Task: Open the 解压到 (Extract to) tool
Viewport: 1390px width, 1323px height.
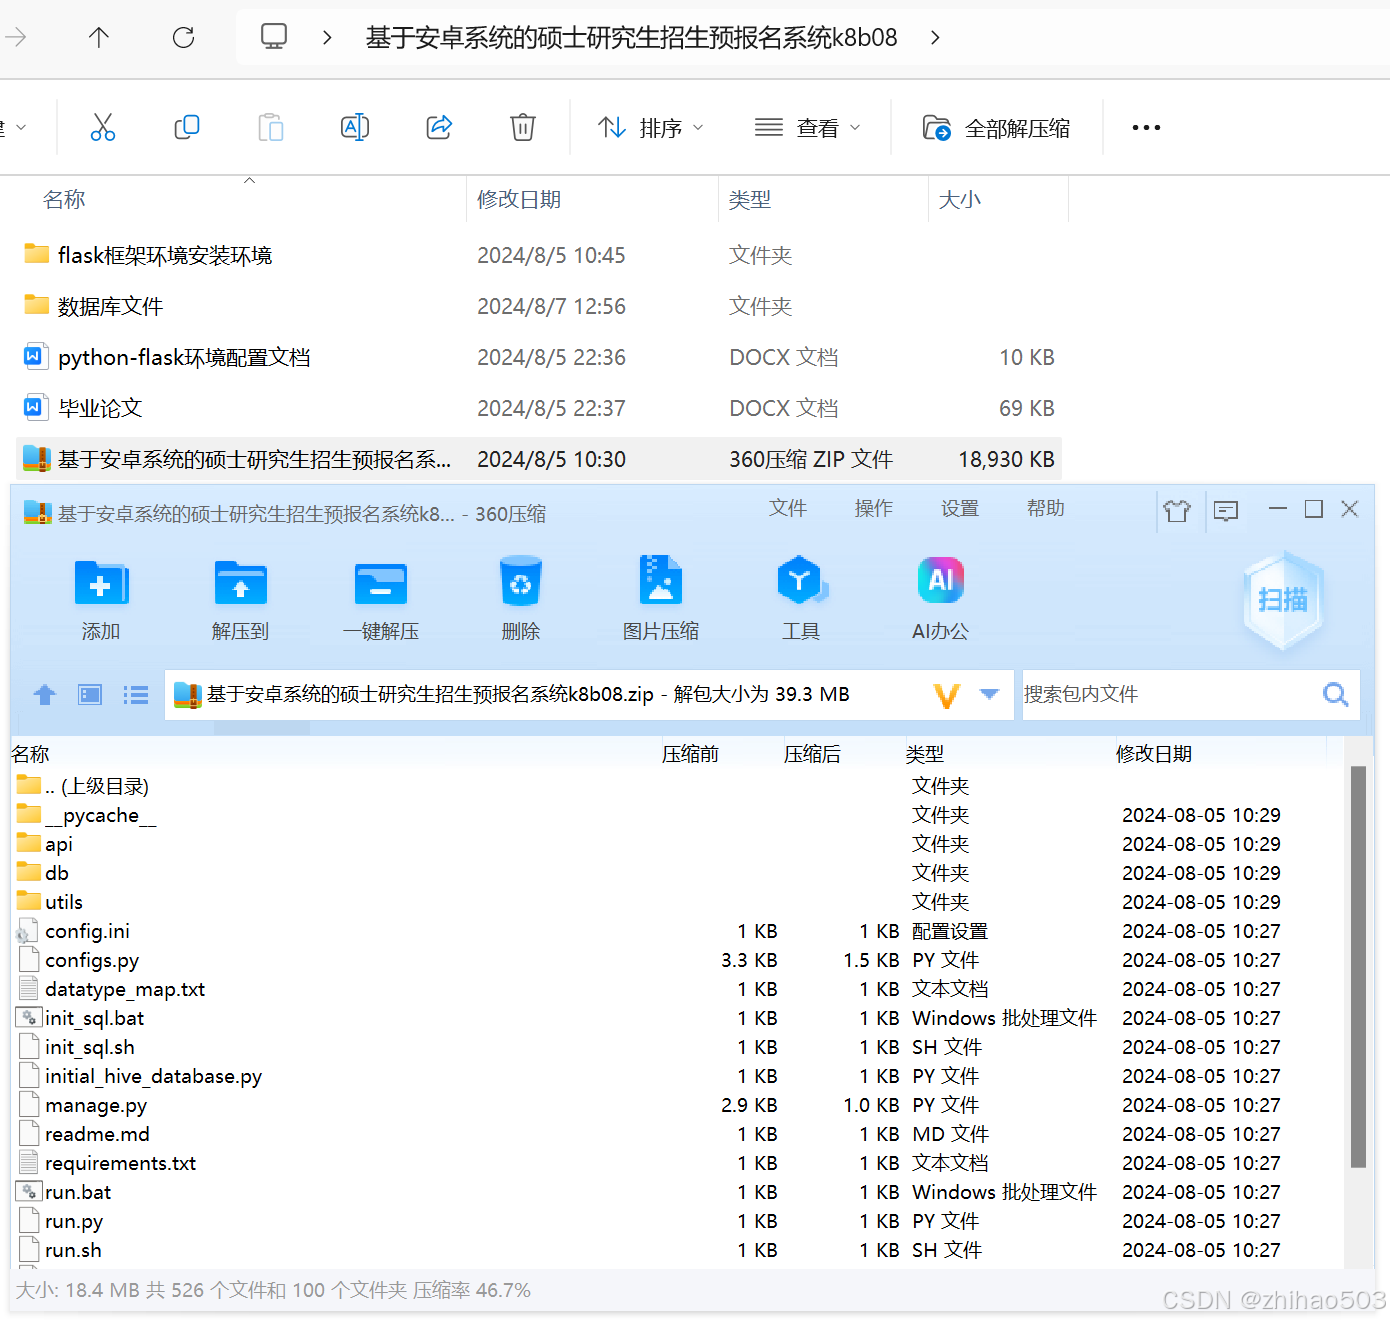Action: [x=240, y=598]
